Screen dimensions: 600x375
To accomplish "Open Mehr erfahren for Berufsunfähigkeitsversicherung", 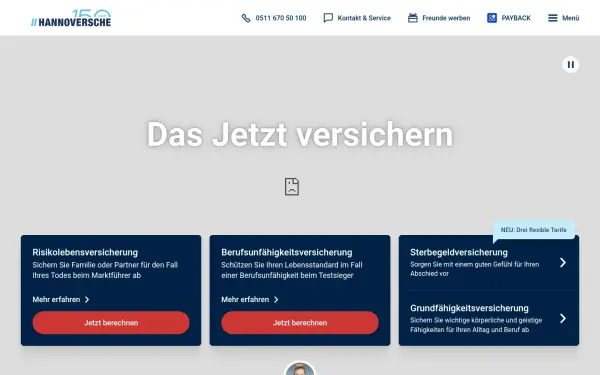I will pyautogui.click(x=245, y=300).
